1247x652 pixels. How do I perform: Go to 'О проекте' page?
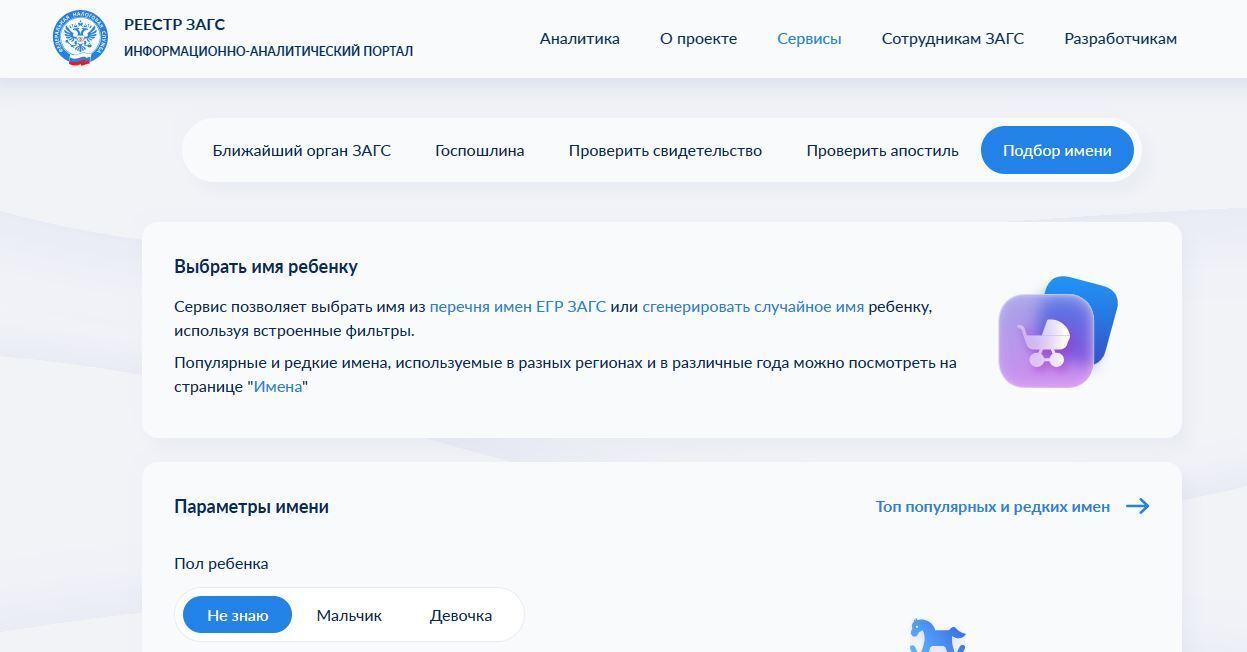click(x=698, y=39)
